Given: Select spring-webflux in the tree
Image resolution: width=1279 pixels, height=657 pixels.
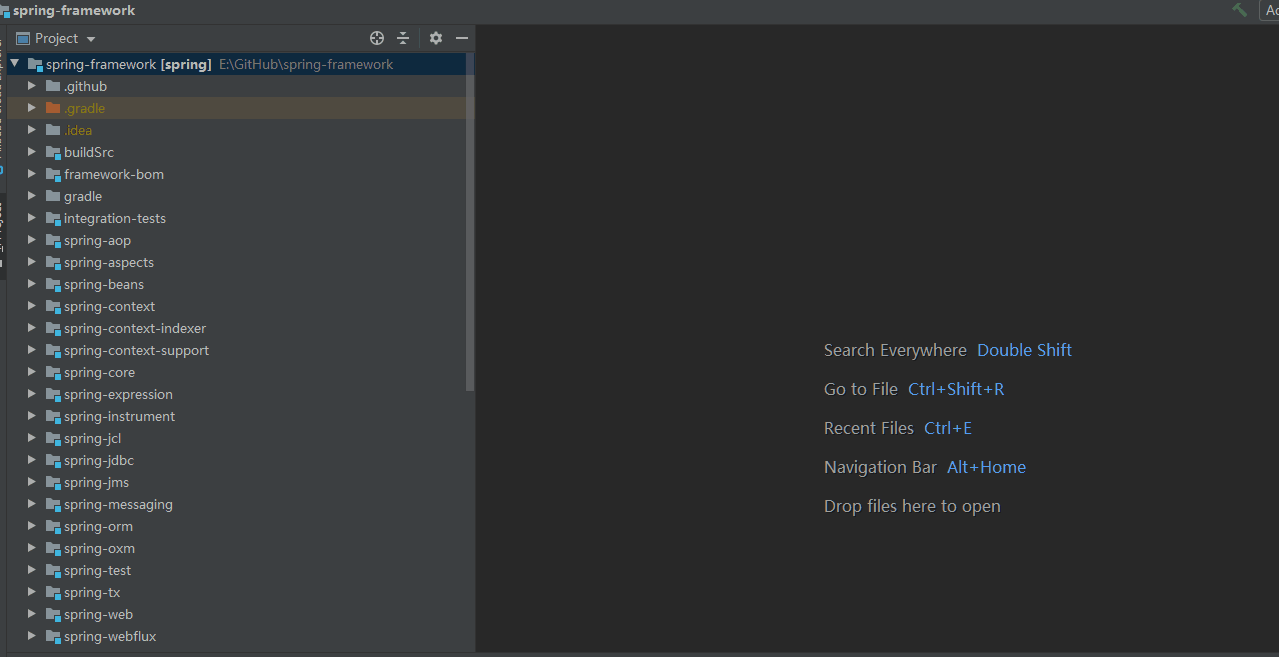Looking at the screenshot, I should (110, 636).
